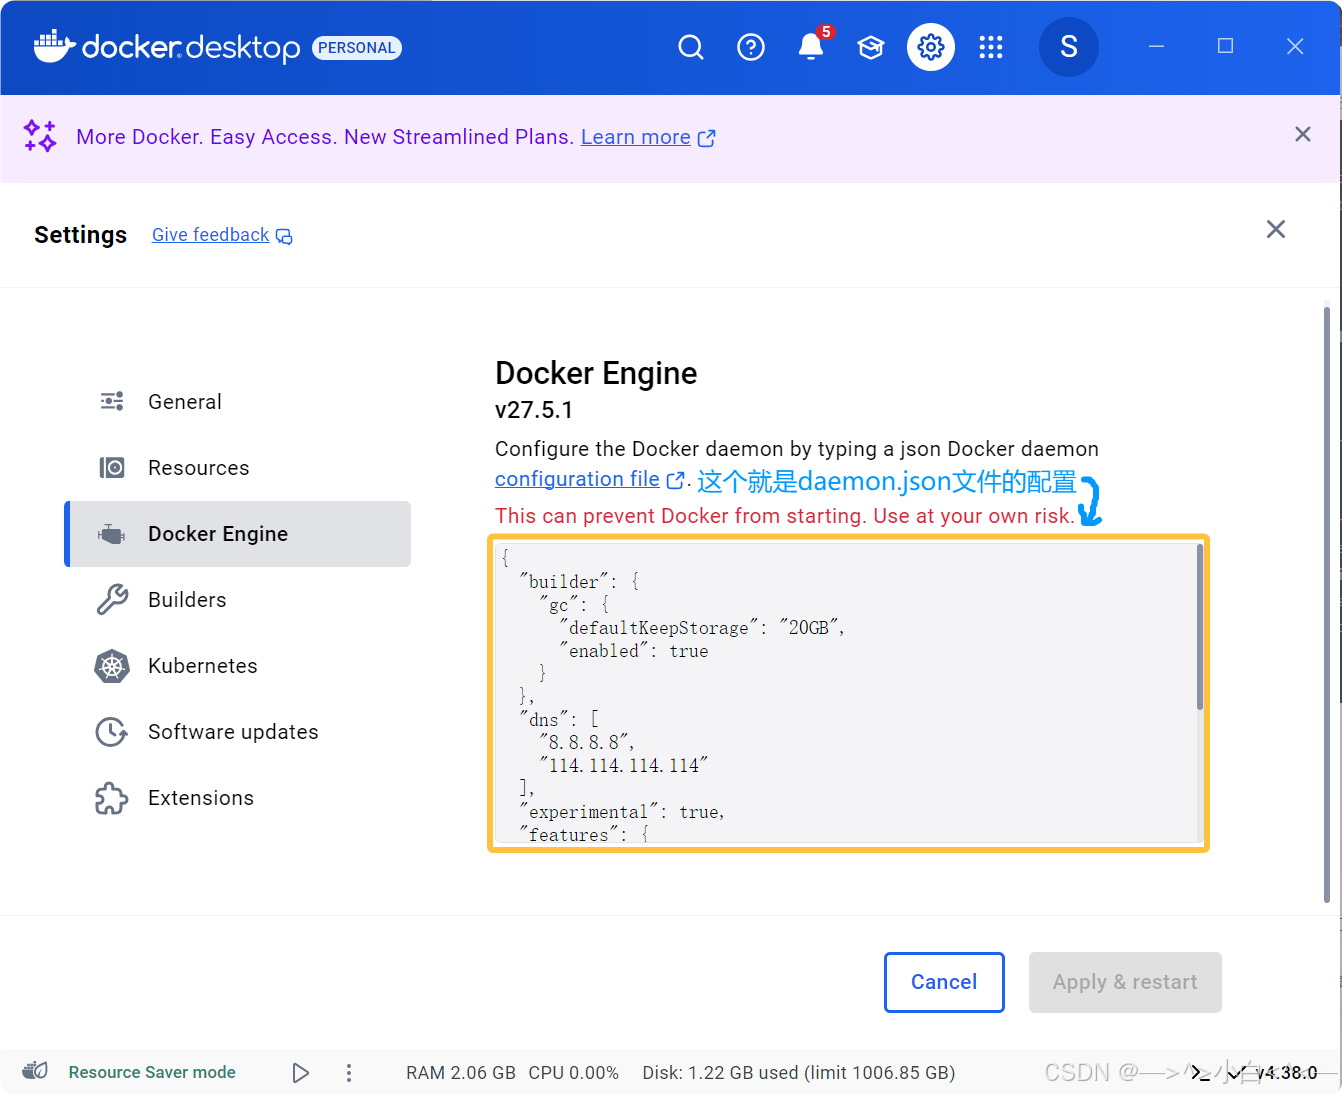Click the Builders wrench icon
This screenshot has width=1342, height=1094.
tap(112, 600)
